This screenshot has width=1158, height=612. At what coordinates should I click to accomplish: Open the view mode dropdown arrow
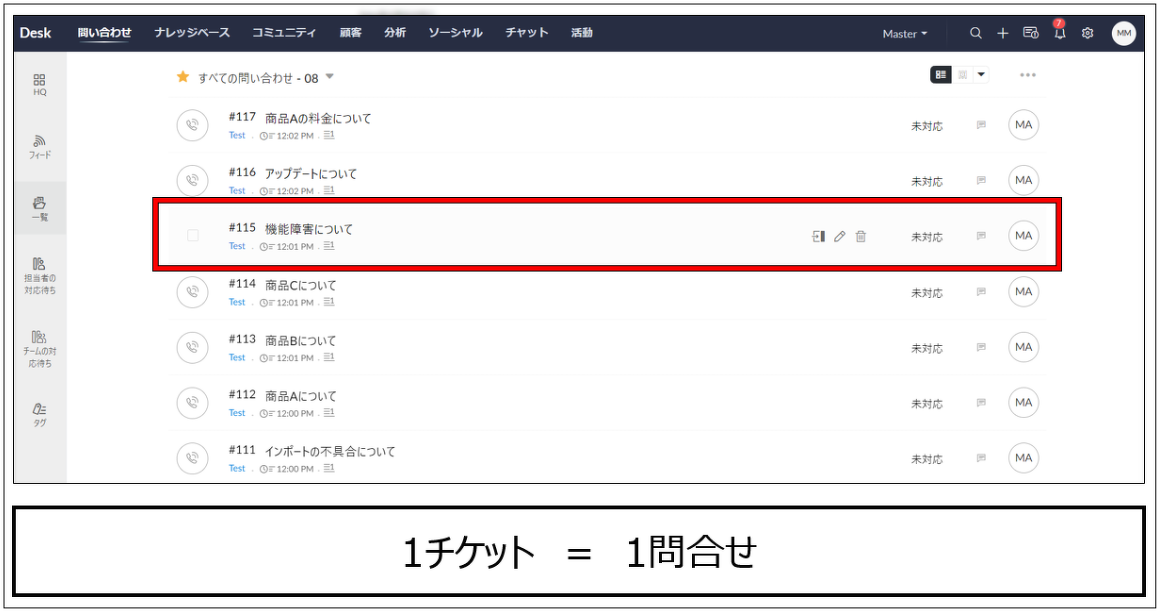981,75
